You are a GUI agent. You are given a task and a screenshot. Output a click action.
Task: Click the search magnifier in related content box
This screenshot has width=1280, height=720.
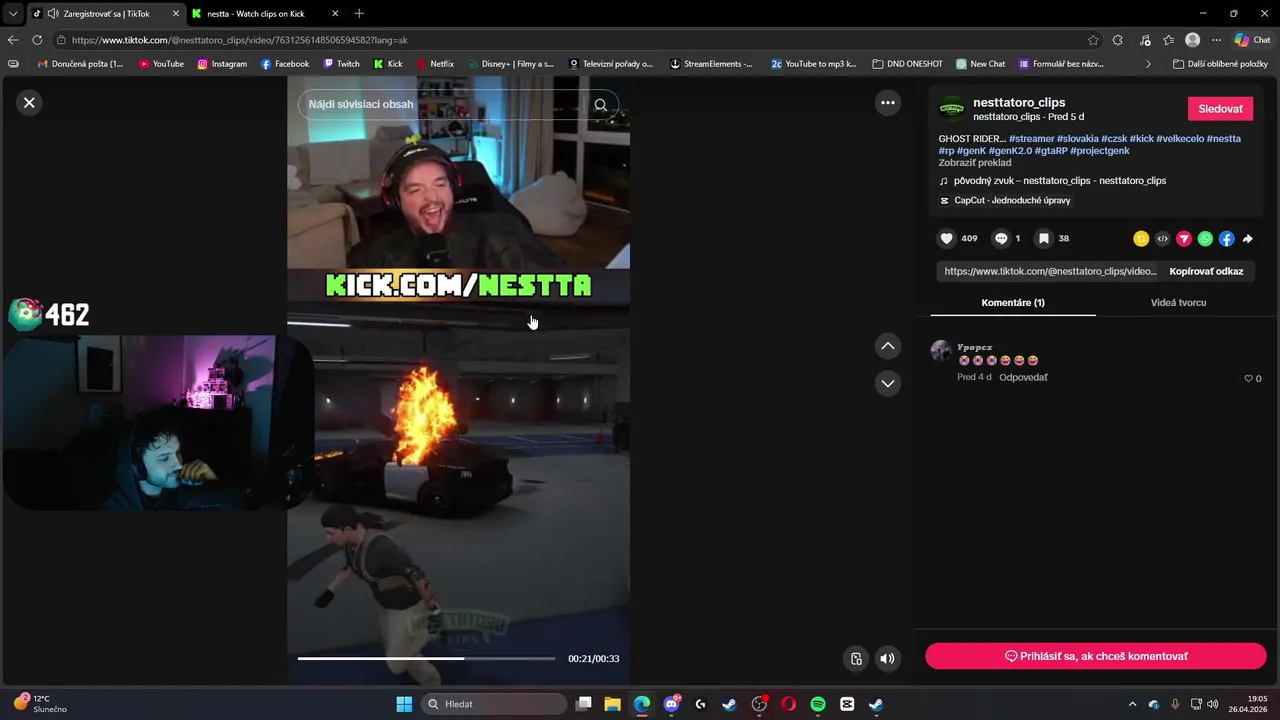click(600, 104)
